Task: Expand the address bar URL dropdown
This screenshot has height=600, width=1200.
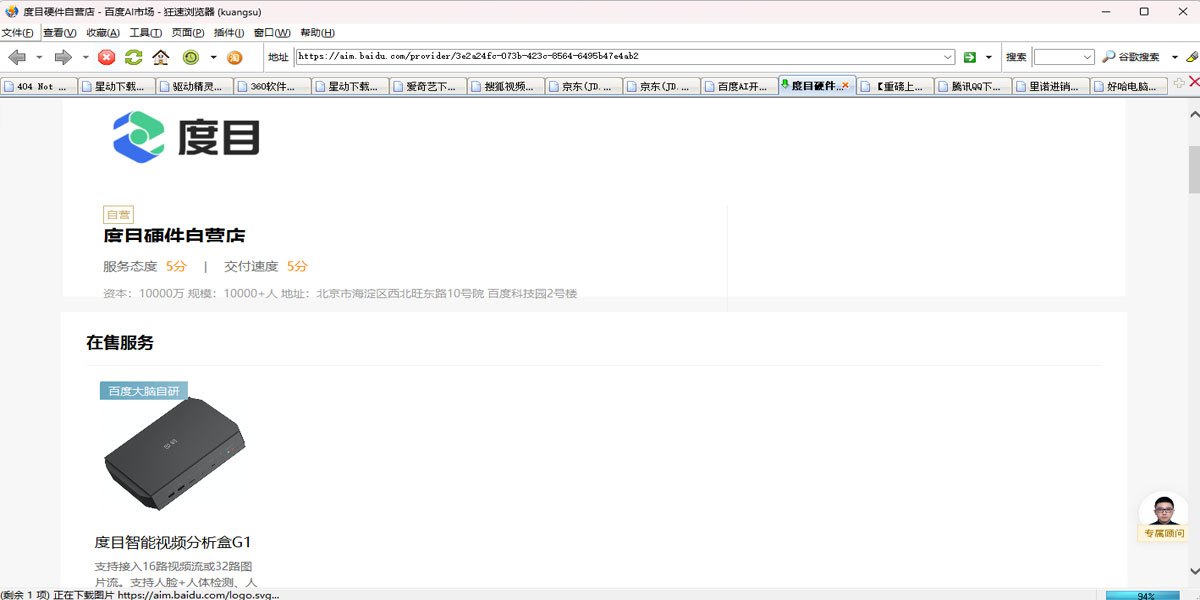Action: pos(946,57)
